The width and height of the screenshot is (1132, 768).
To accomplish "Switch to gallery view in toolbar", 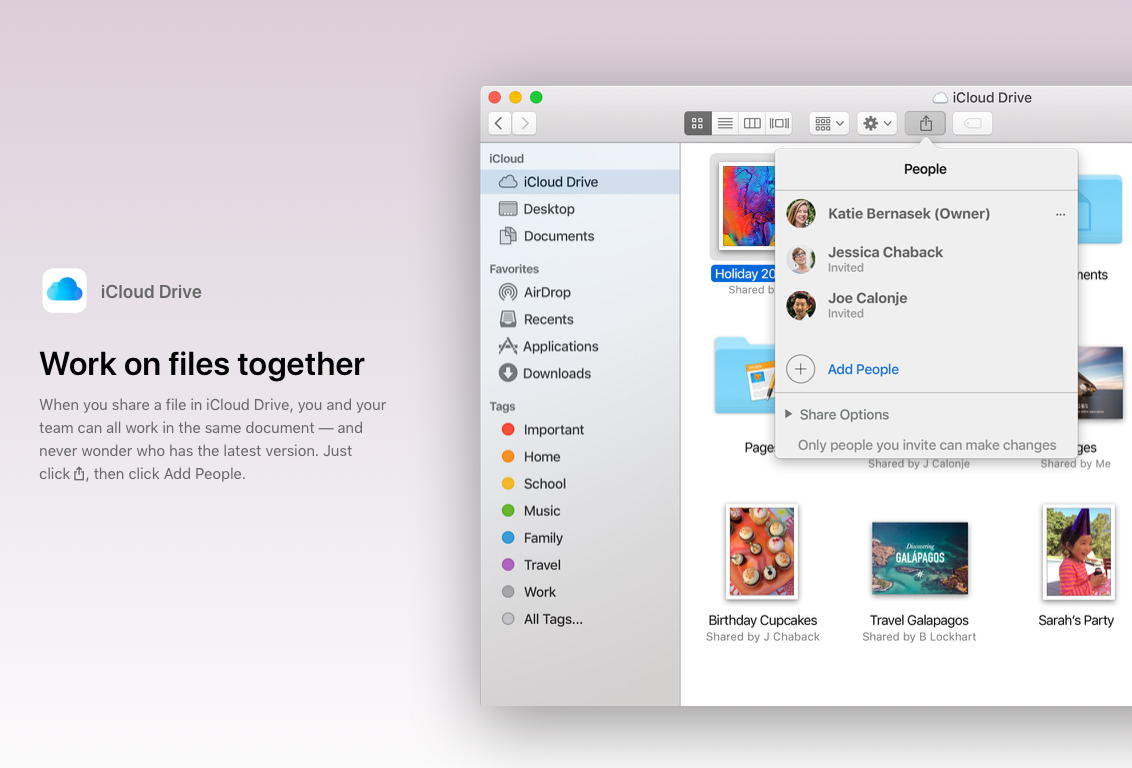I will [780, 123].
